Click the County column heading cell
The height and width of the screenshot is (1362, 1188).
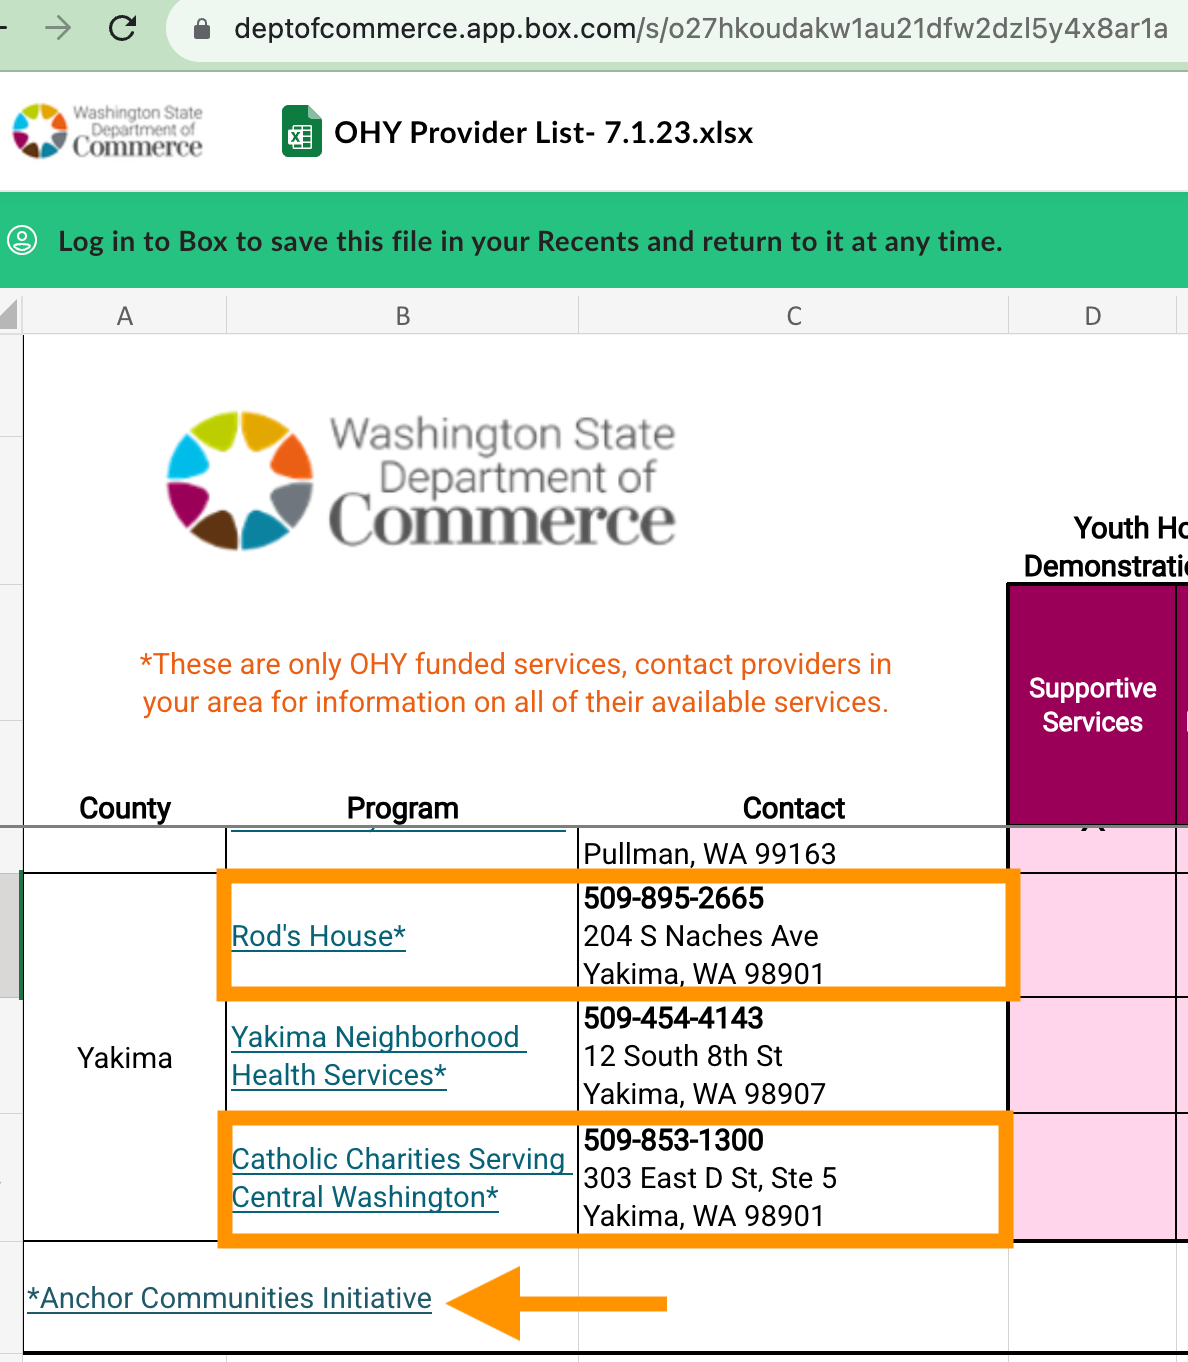pos(125,808)
